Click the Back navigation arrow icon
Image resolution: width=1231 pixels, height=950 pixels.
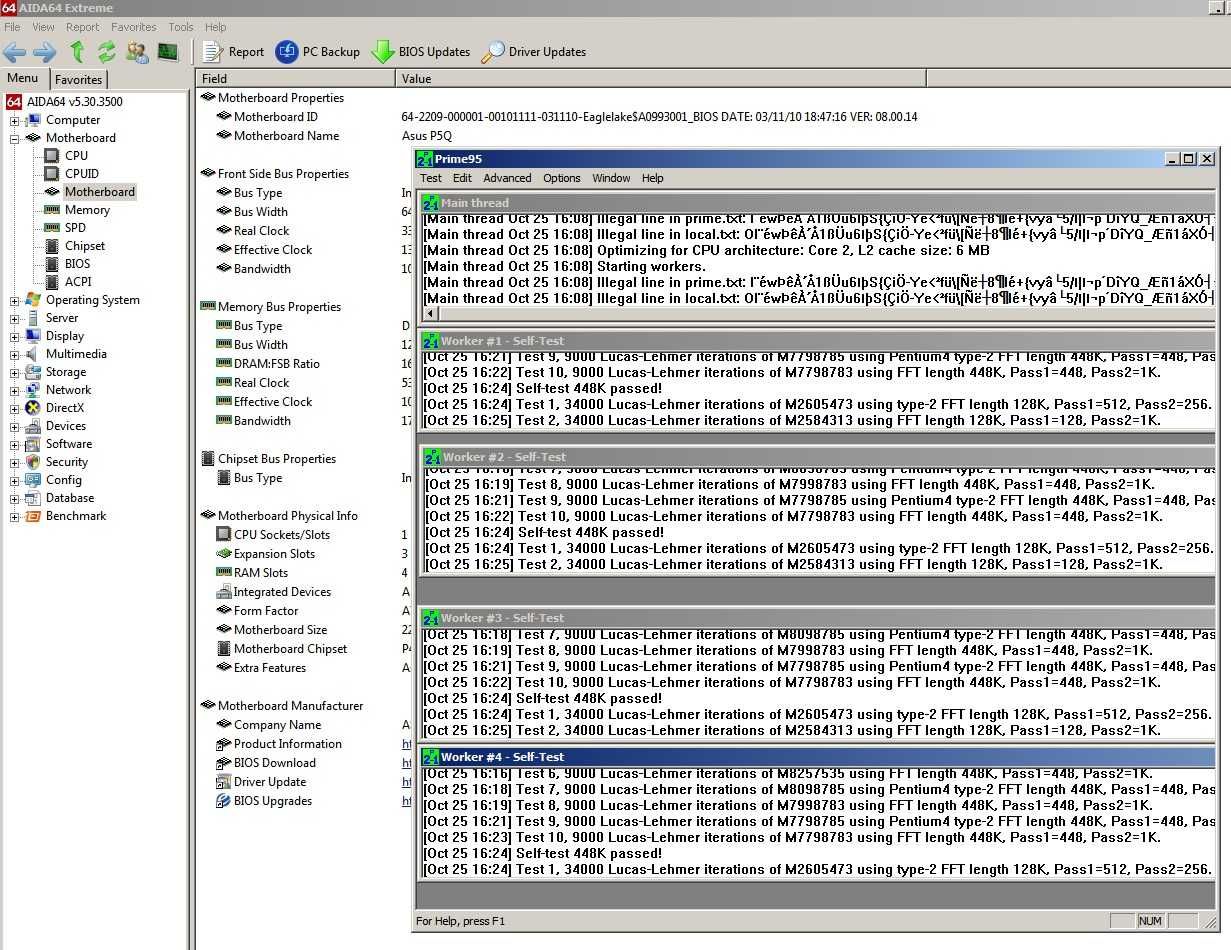point(15,52)
